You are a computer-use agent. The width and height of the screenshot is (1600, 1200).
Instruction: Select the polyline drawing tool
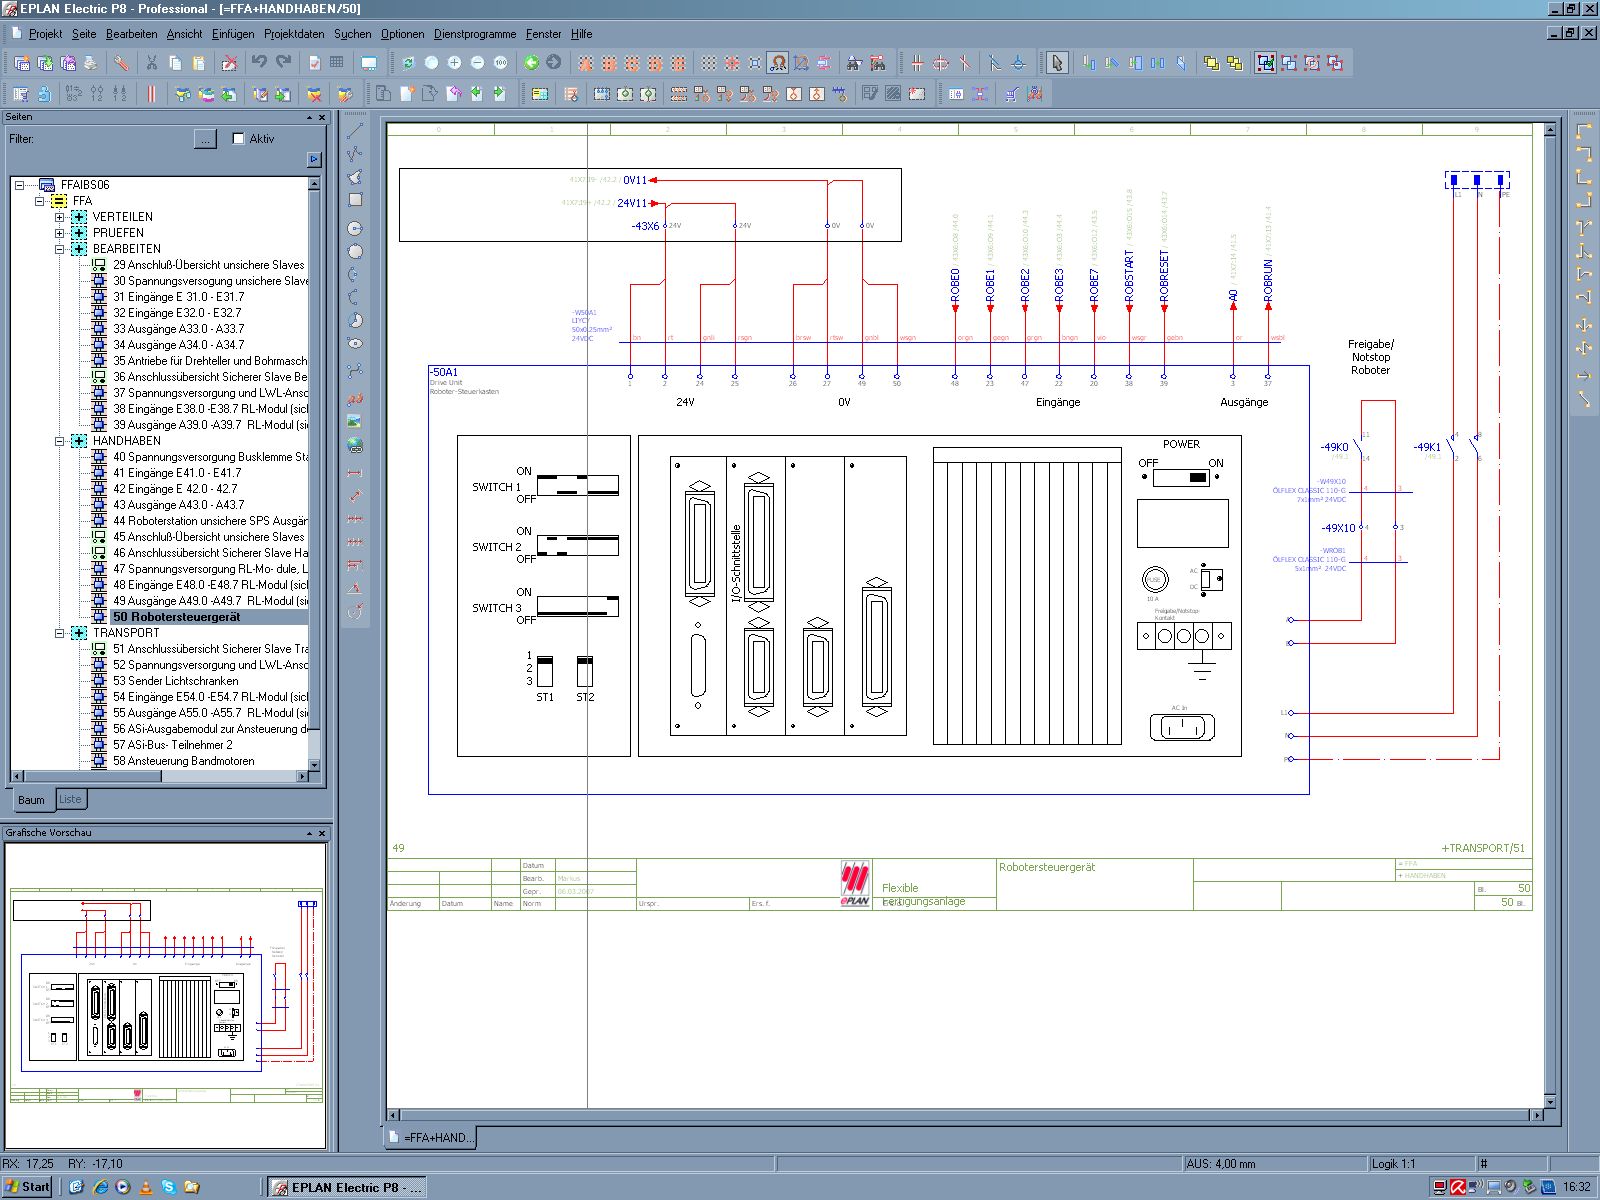click(x=355, y=154)
